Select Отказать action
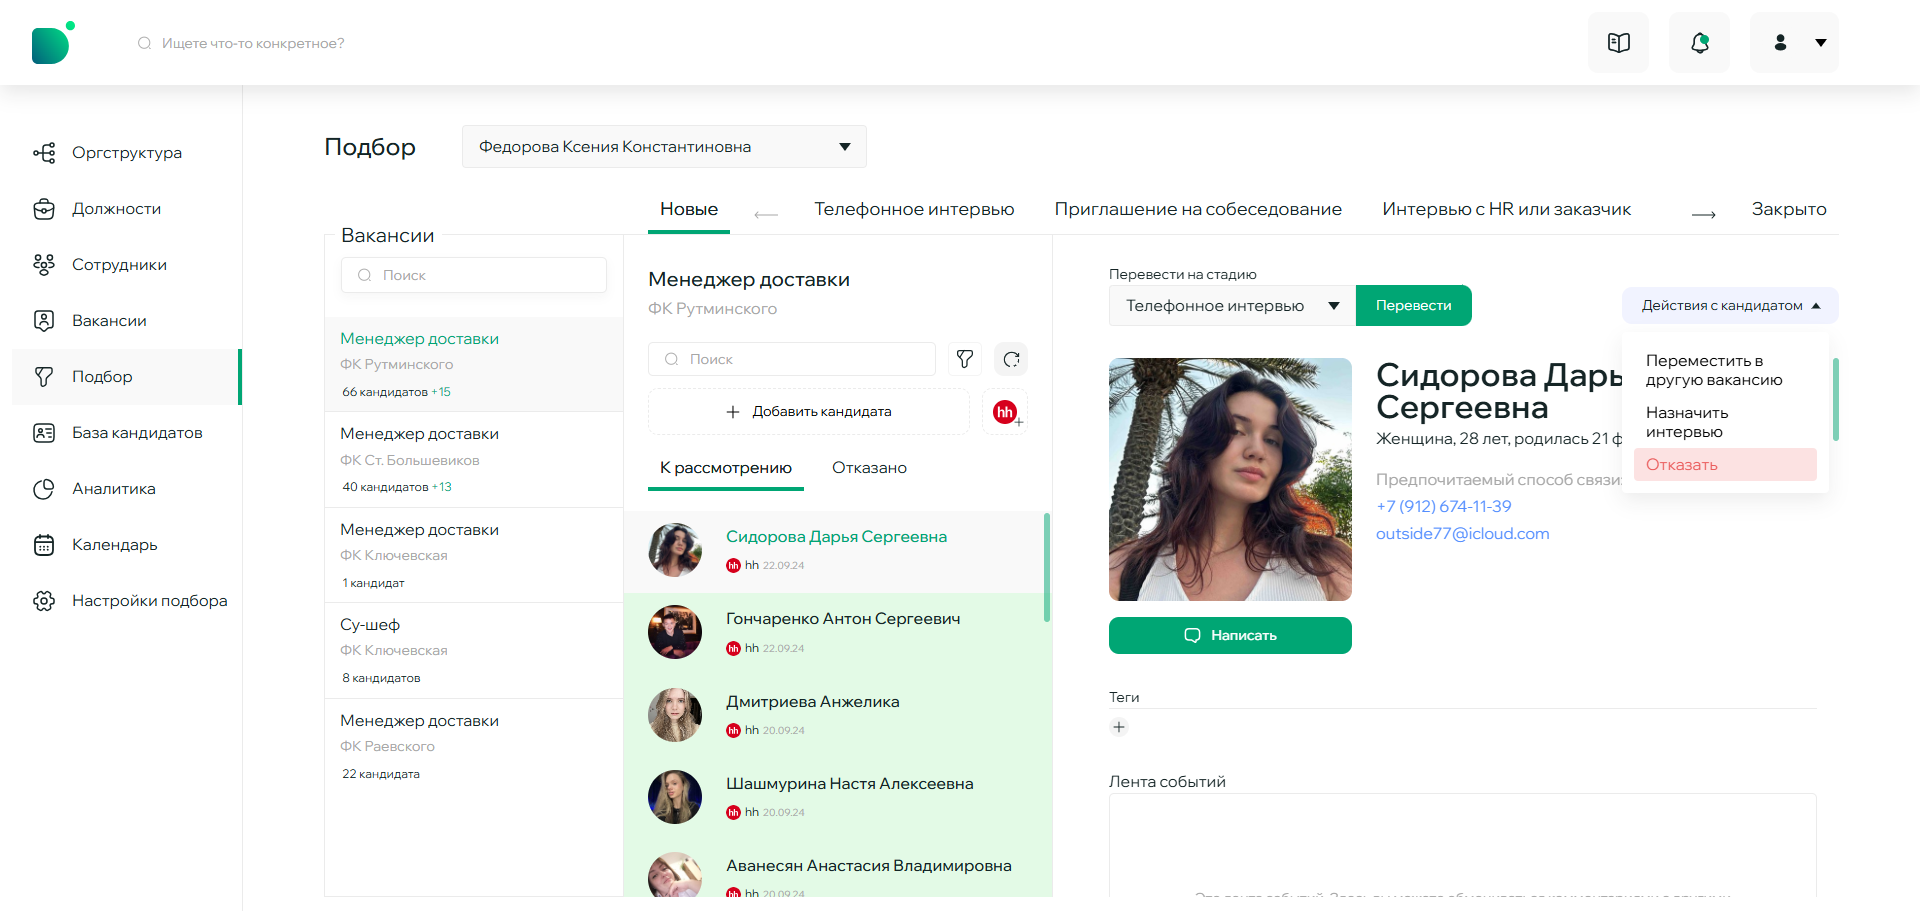This screenshot has height=911, width=1920. (1725, 465)
